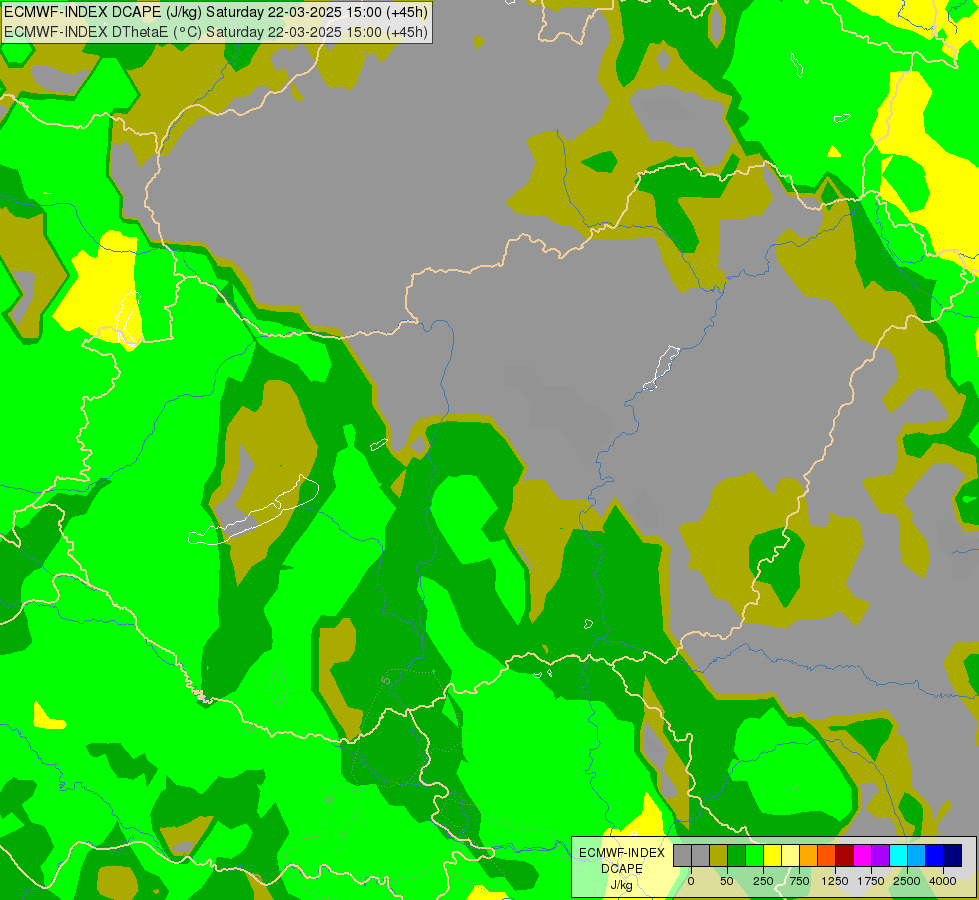Click the DCAPE (J/kg) title line

(216, 12)
